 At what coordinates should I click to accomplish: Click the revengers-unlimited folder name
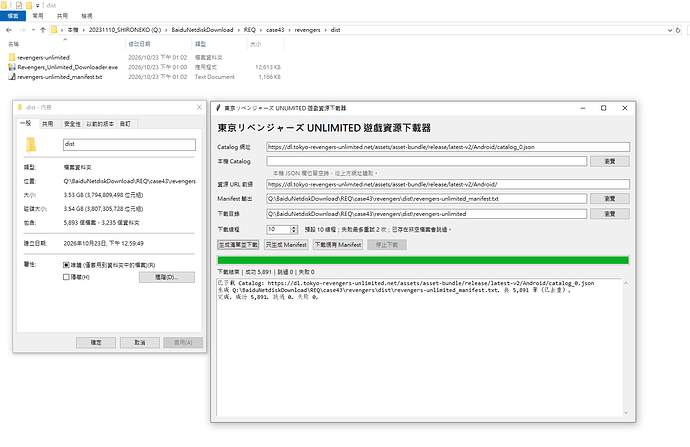click(x=44, y=58)
